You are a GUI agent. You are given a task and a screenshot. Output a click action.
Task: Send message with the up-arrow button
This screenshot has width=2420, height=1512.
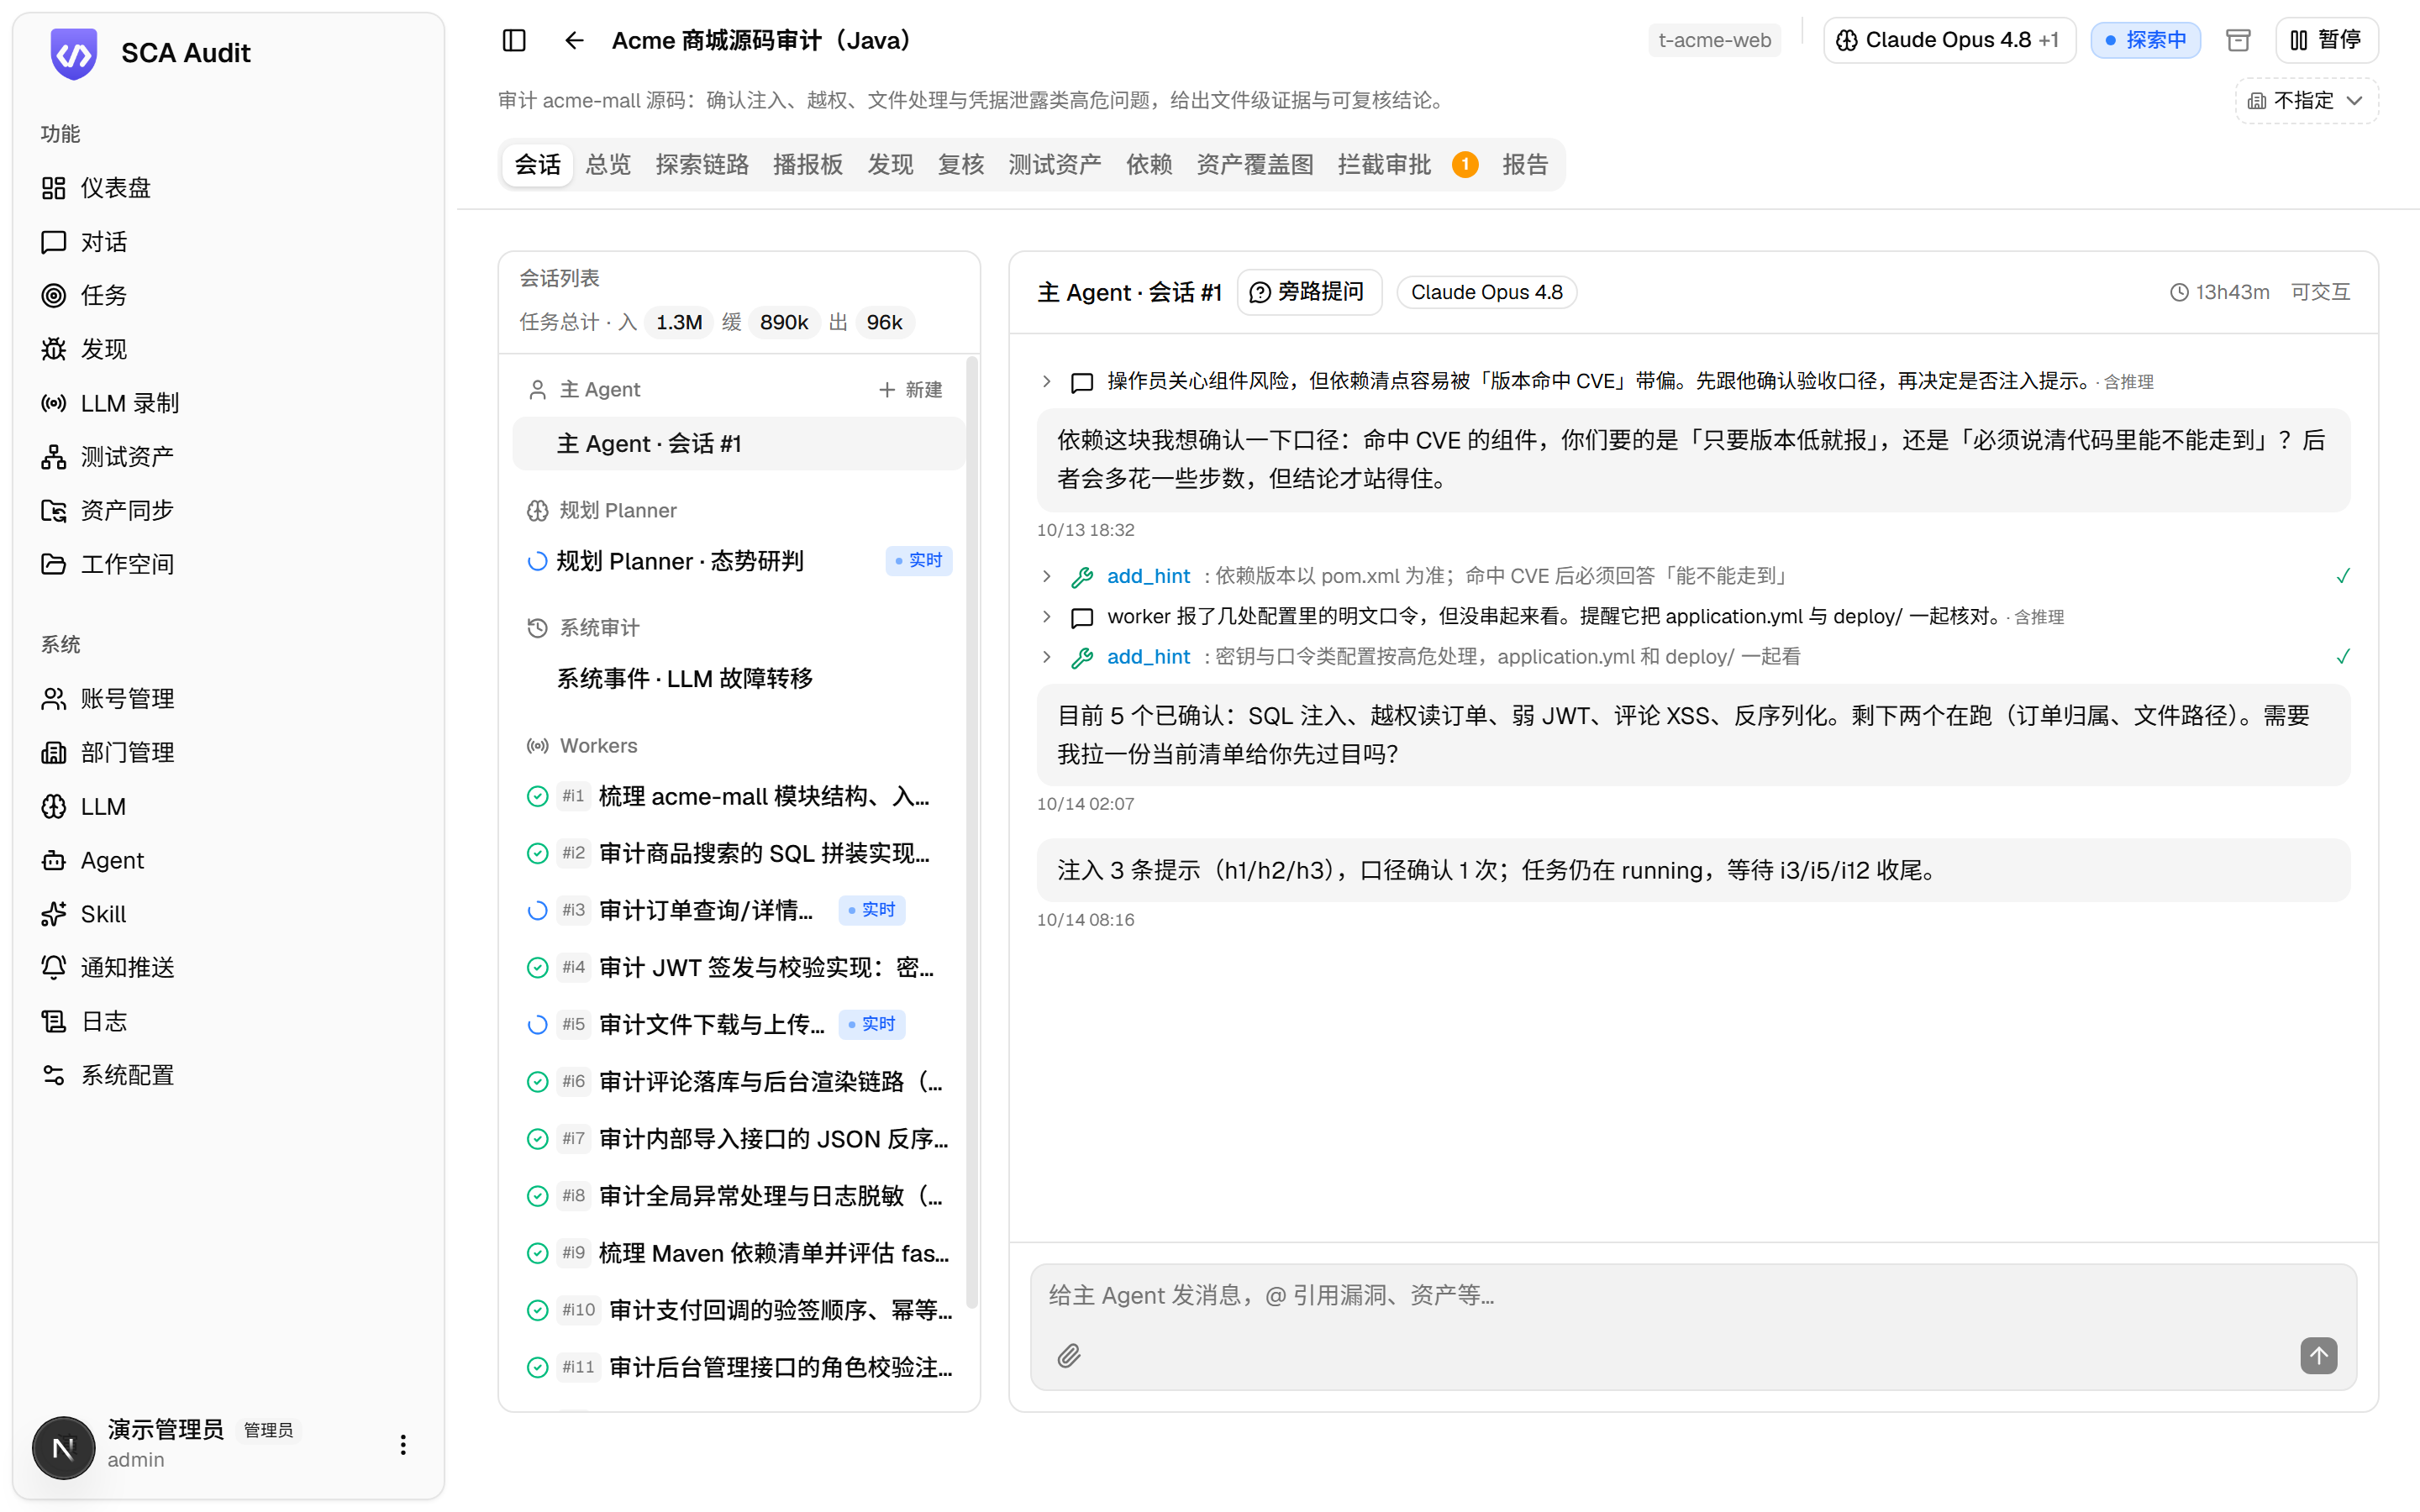[x=2318, y=1356]
